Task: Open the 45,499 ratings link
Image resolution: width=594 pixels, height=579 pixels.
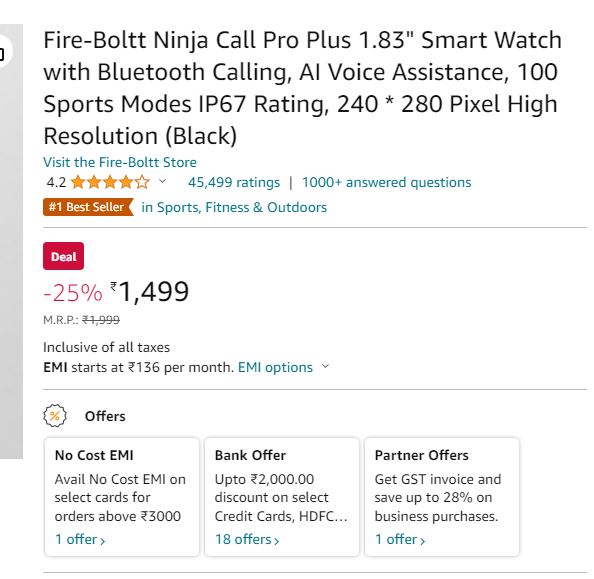Action: tap(234, 182)
